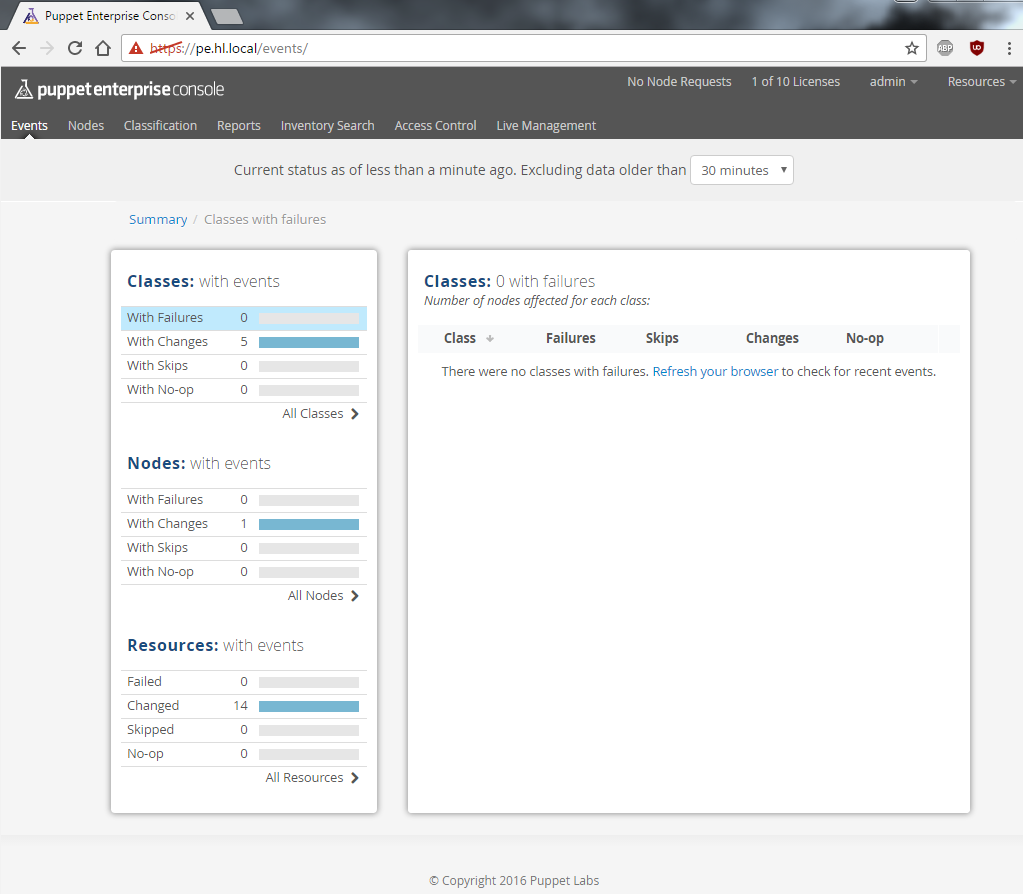Go to Inventory Search tab
The width and height of the screenshot is (1023, 894).
328,125
